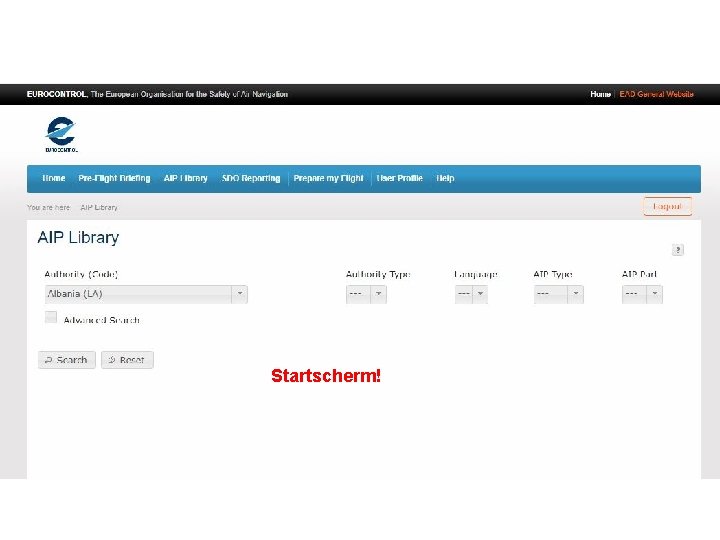
Task: Open the SDO Reporting menu
Action: coord(251,178)
